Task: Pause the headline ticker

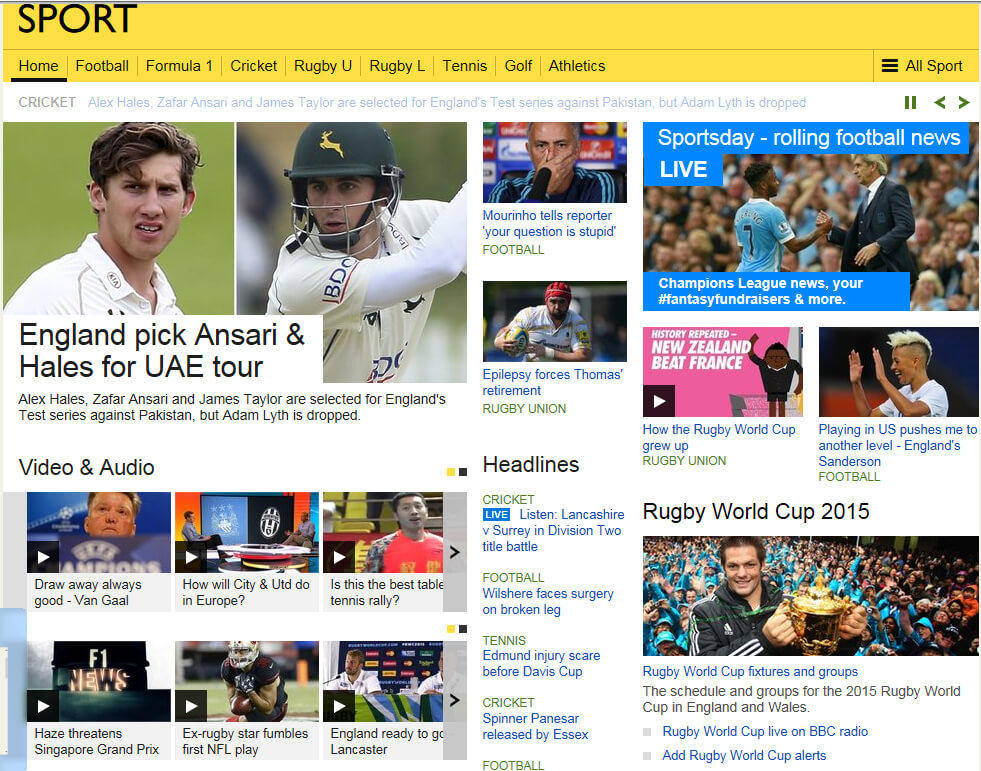Action: pos(910,102)
